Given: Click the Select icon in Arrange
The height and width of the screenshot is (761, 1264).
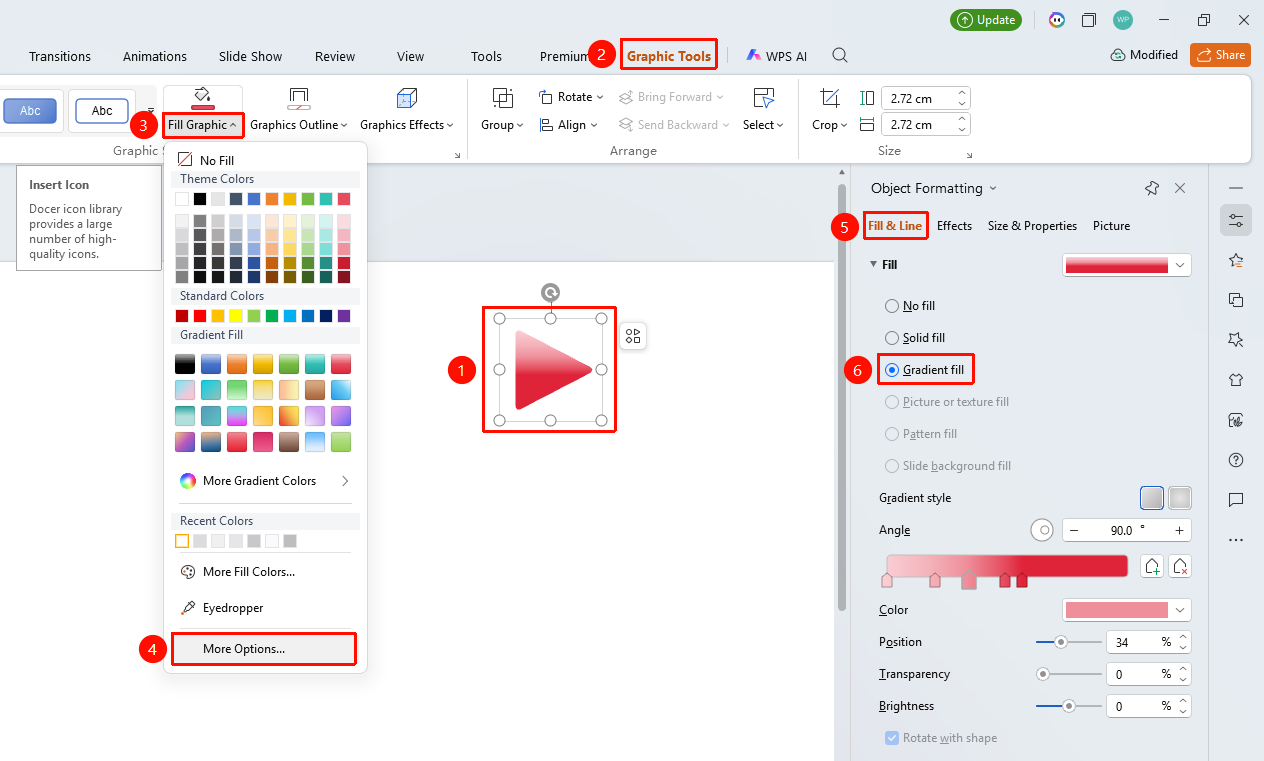Looking at the screenshot, I should [x=763, y=98].
